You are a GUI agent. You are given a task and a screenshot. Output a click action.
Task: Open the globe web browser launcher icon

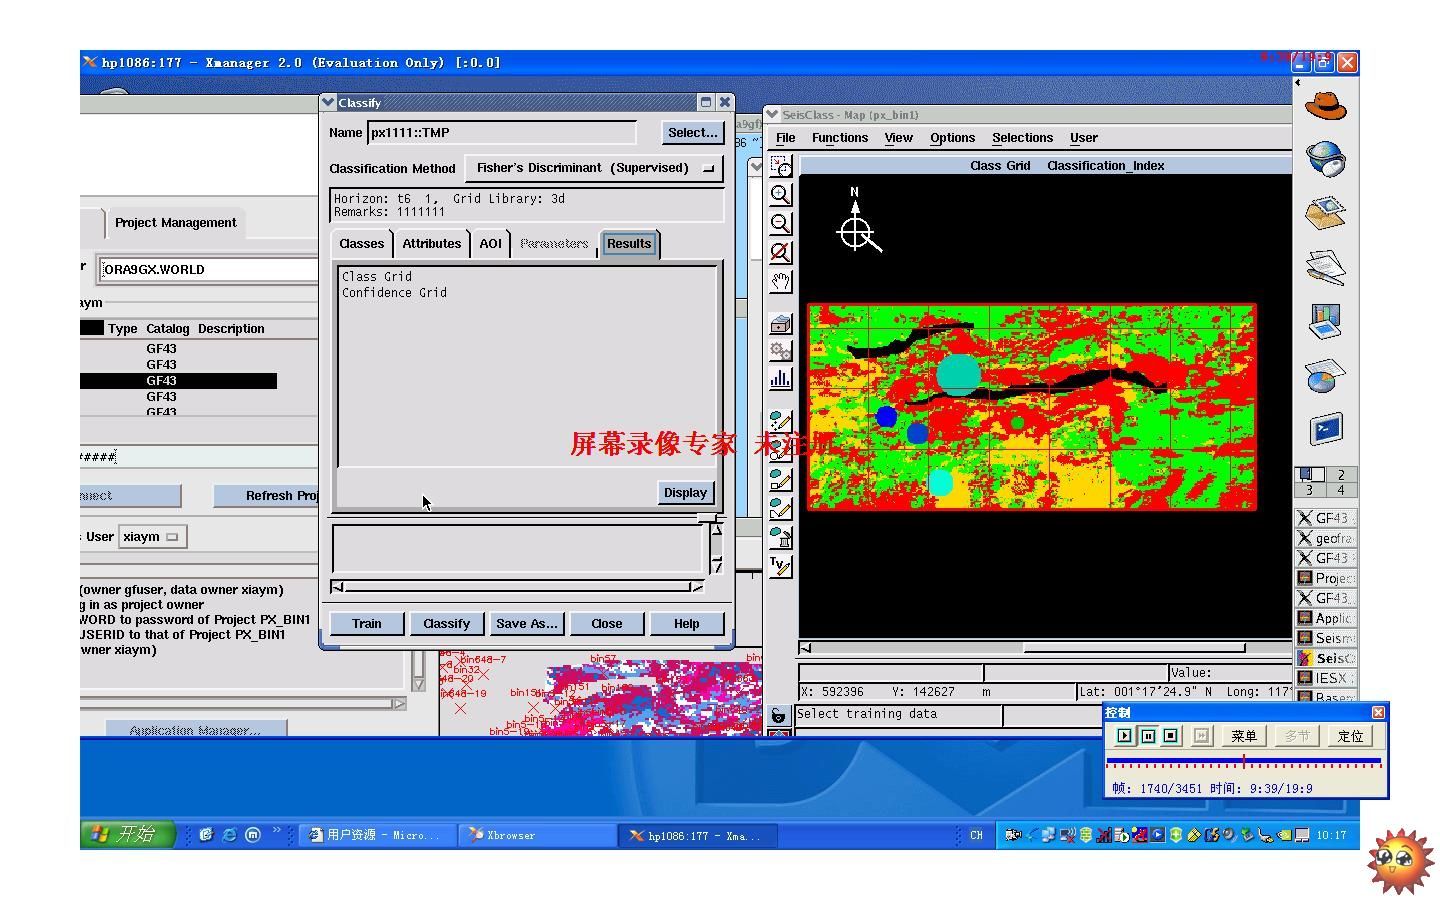[1326, 158]
